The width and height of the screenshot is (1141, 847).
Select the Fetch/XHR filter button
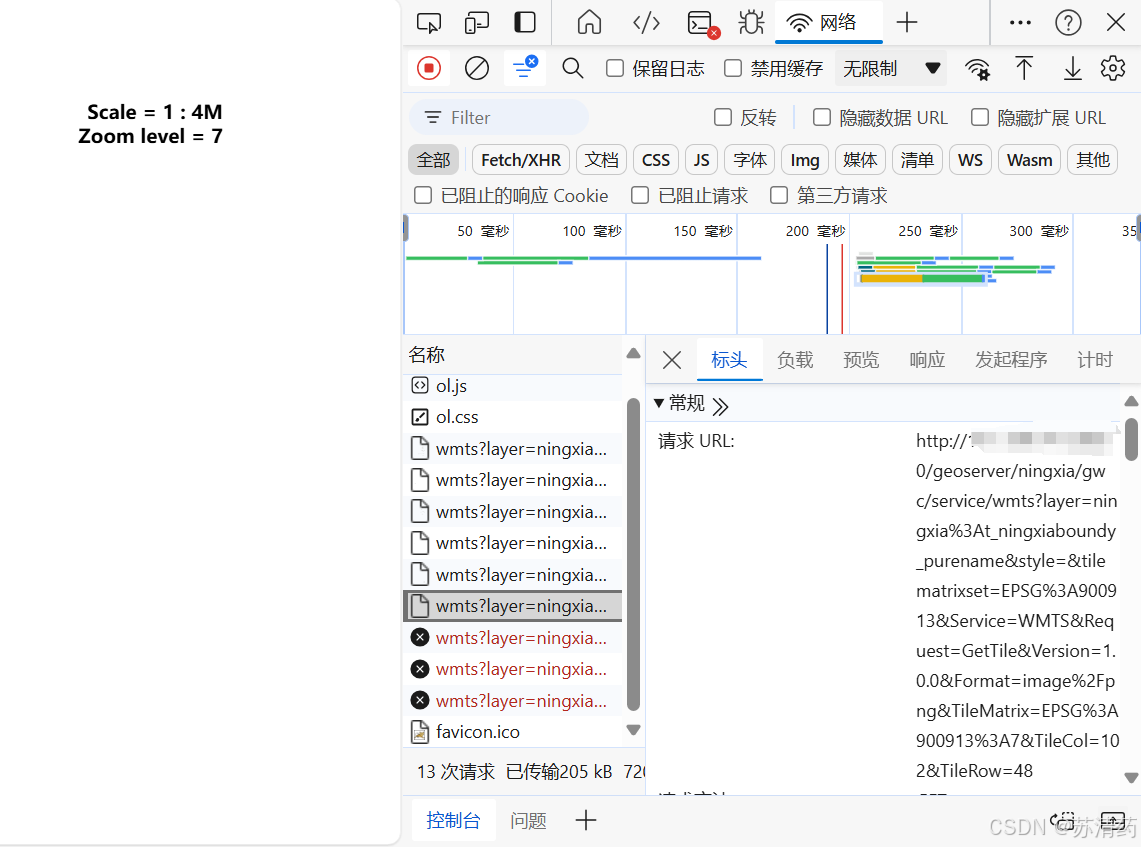[520, 159]
